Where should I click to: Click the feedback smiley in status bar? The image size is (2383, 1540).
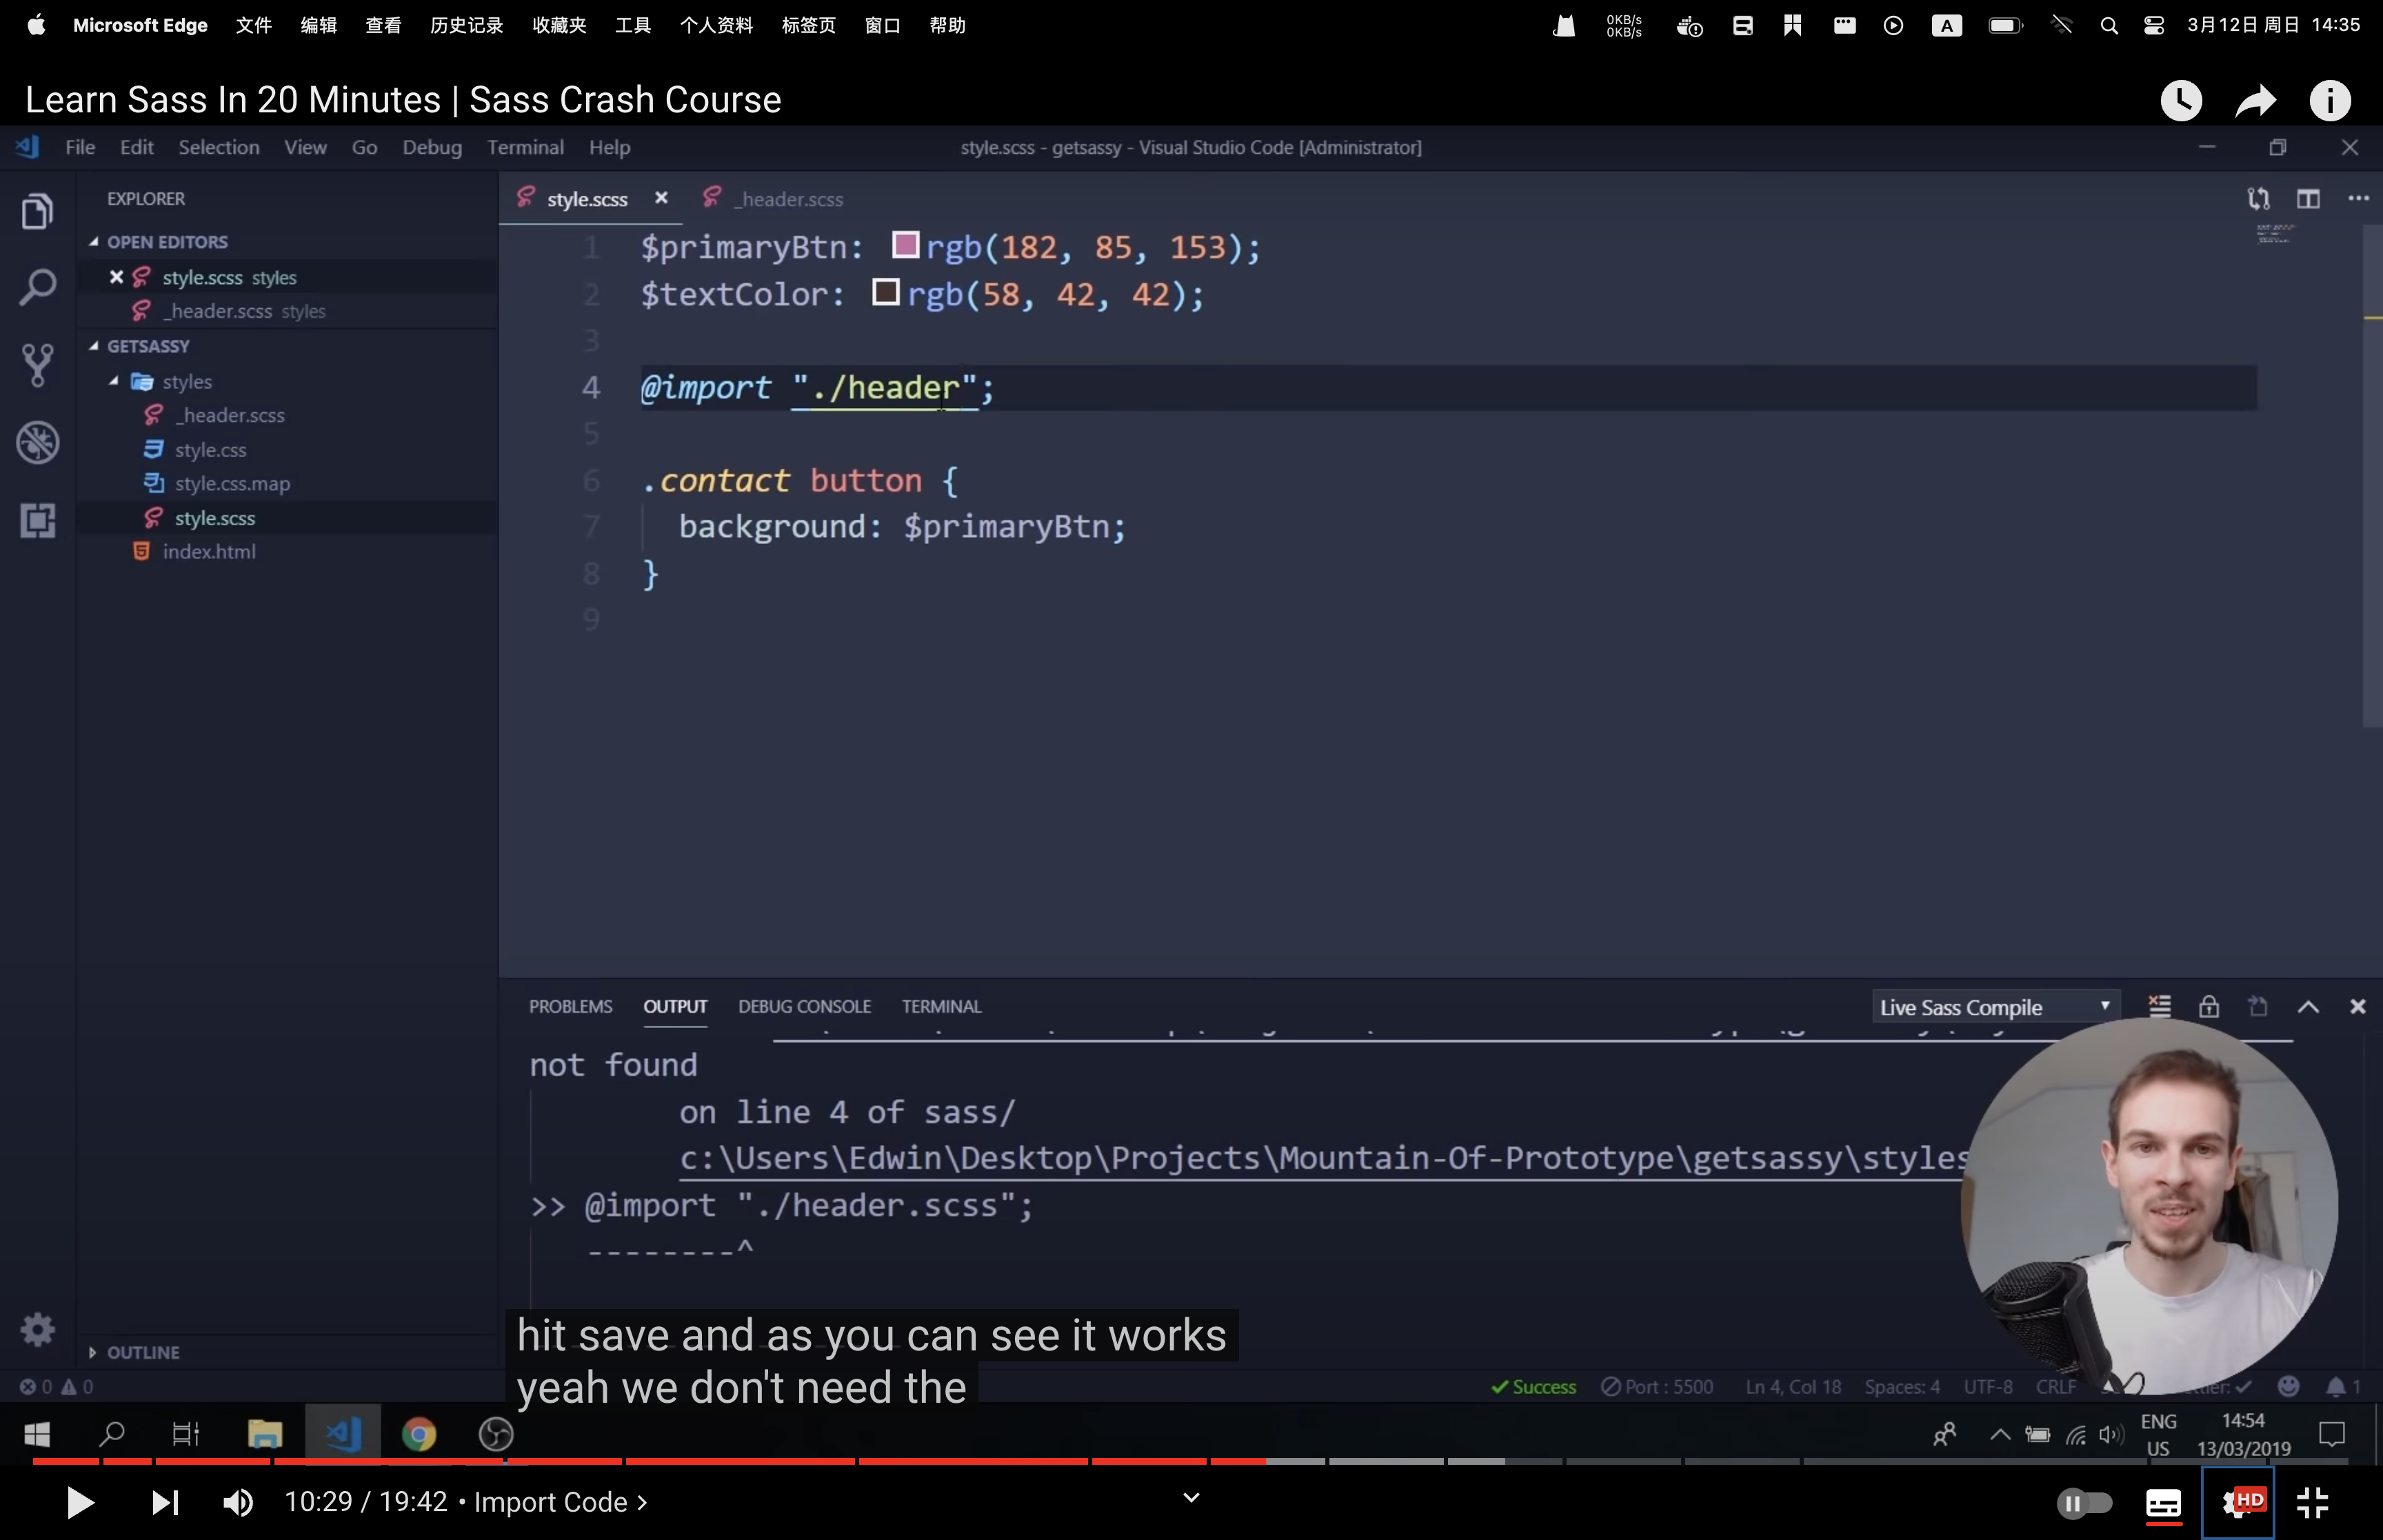click(x=2288, y=1386)
